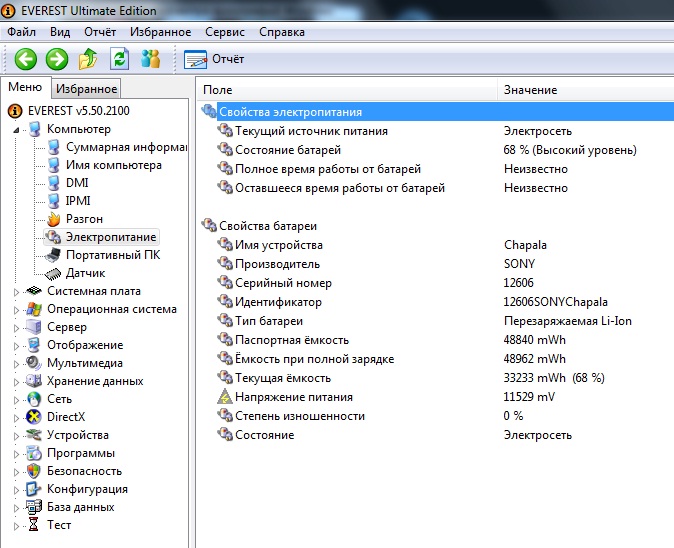Select the Состояние батарей row
The width and height of the screenshot is (674, 548).
437,150
